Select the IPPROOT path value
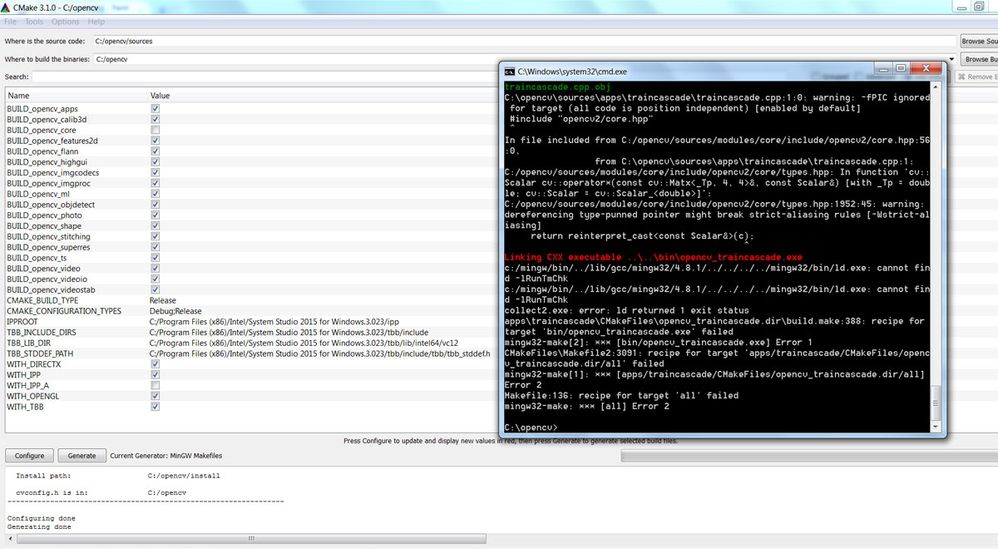The height and width of the screenshot is (549, 998). [274, 322]
